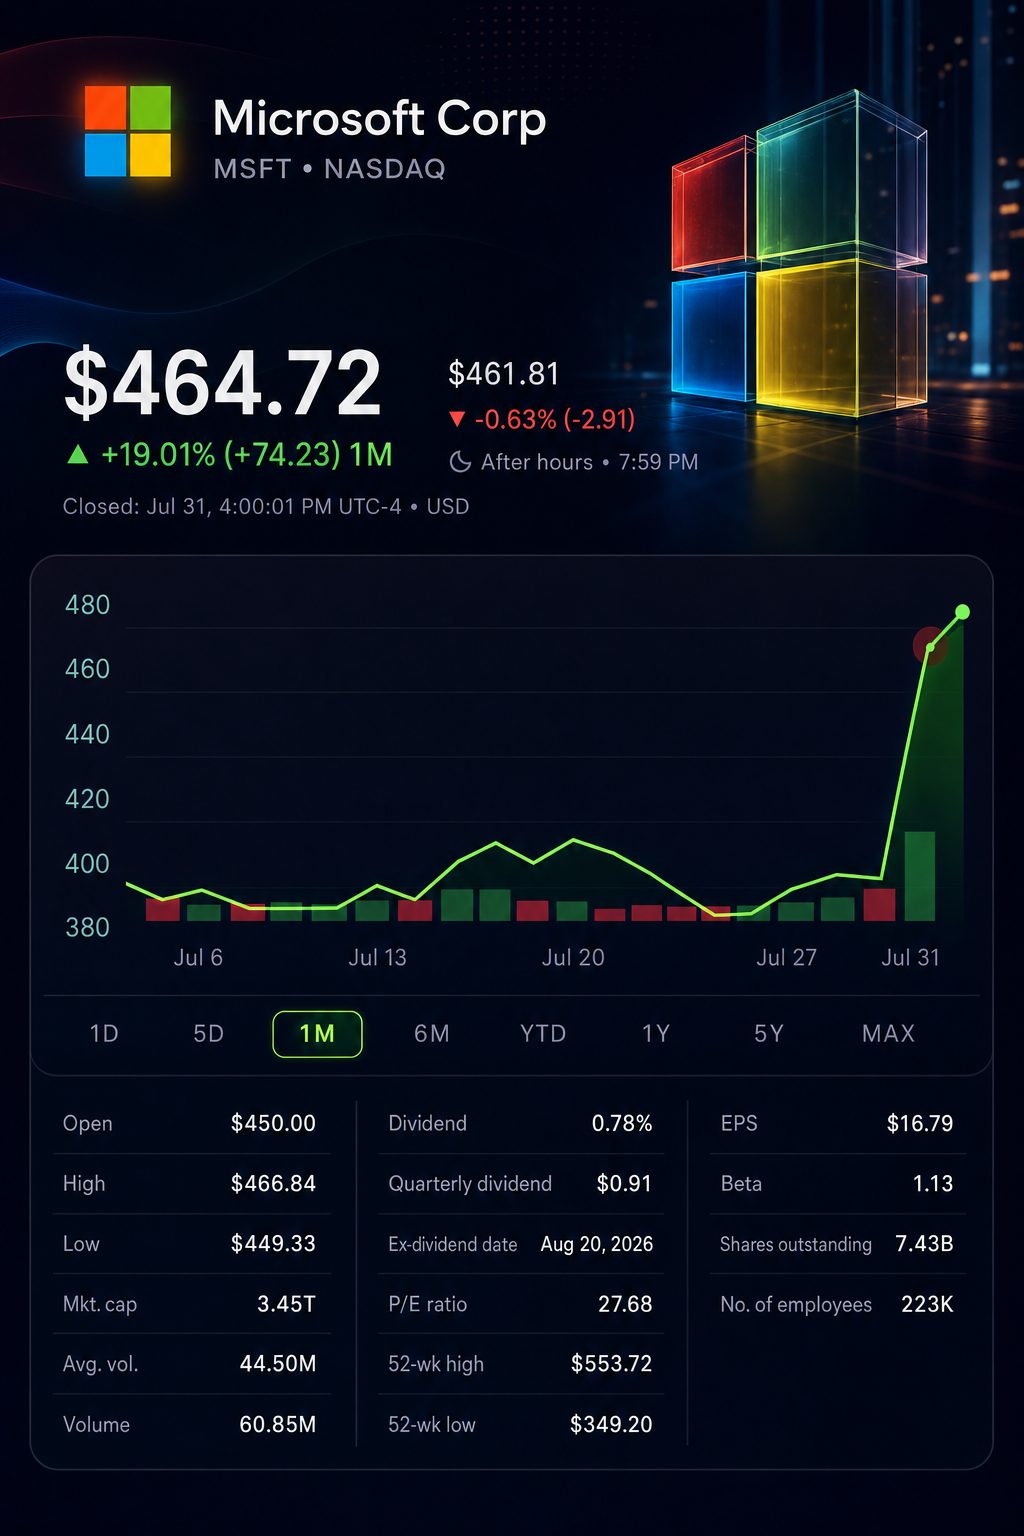Image resolution: width=1024 pixels, height=1536 pixels.
Task: Click the MSFT • NASDAQ ticker label
Action: click(329, 168)
